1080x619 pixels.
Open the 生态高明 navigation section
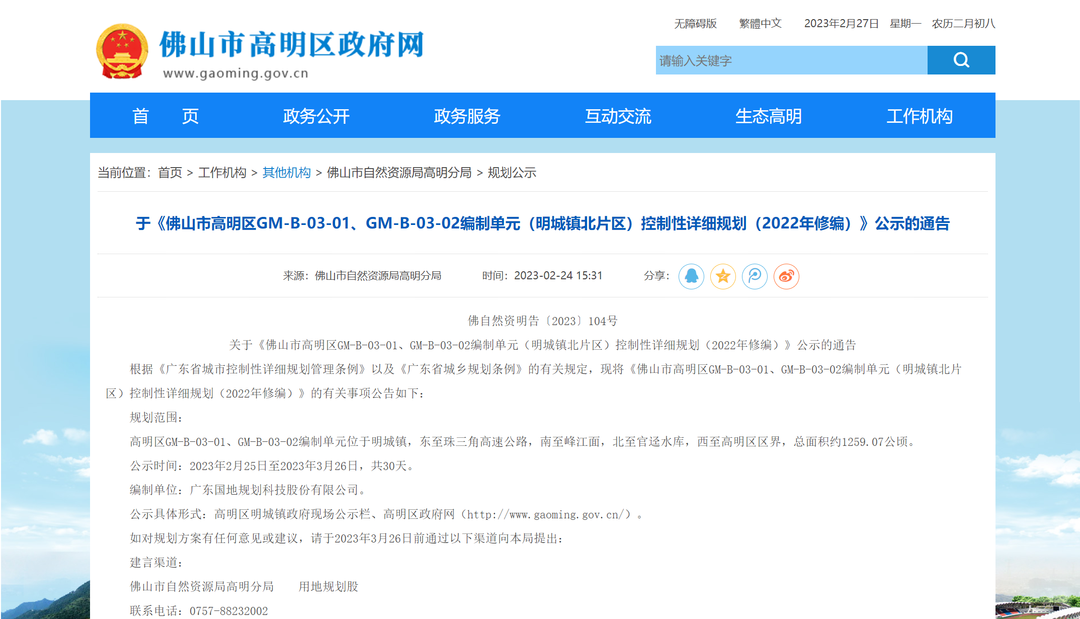pyautogui.click(x=769, y=116)
